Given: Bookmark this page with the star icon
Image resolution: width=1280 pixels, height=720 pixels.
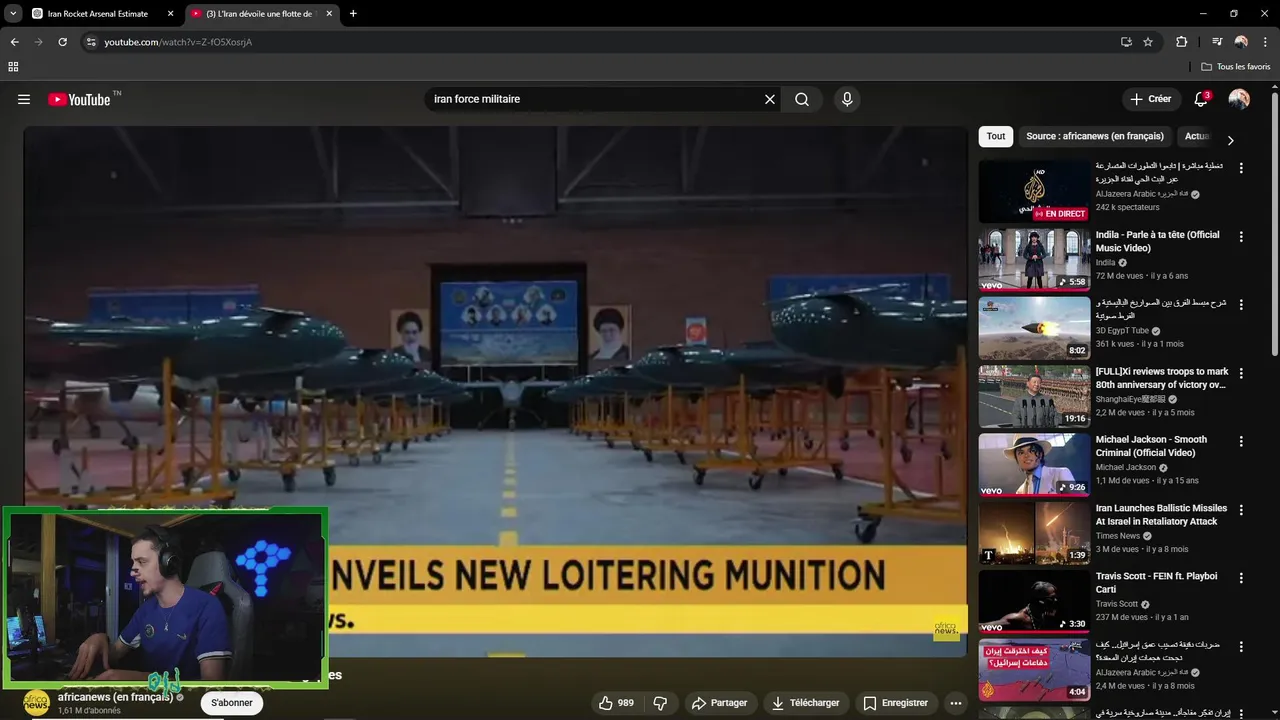Looking at the screenshot, I should [1148, 42].
